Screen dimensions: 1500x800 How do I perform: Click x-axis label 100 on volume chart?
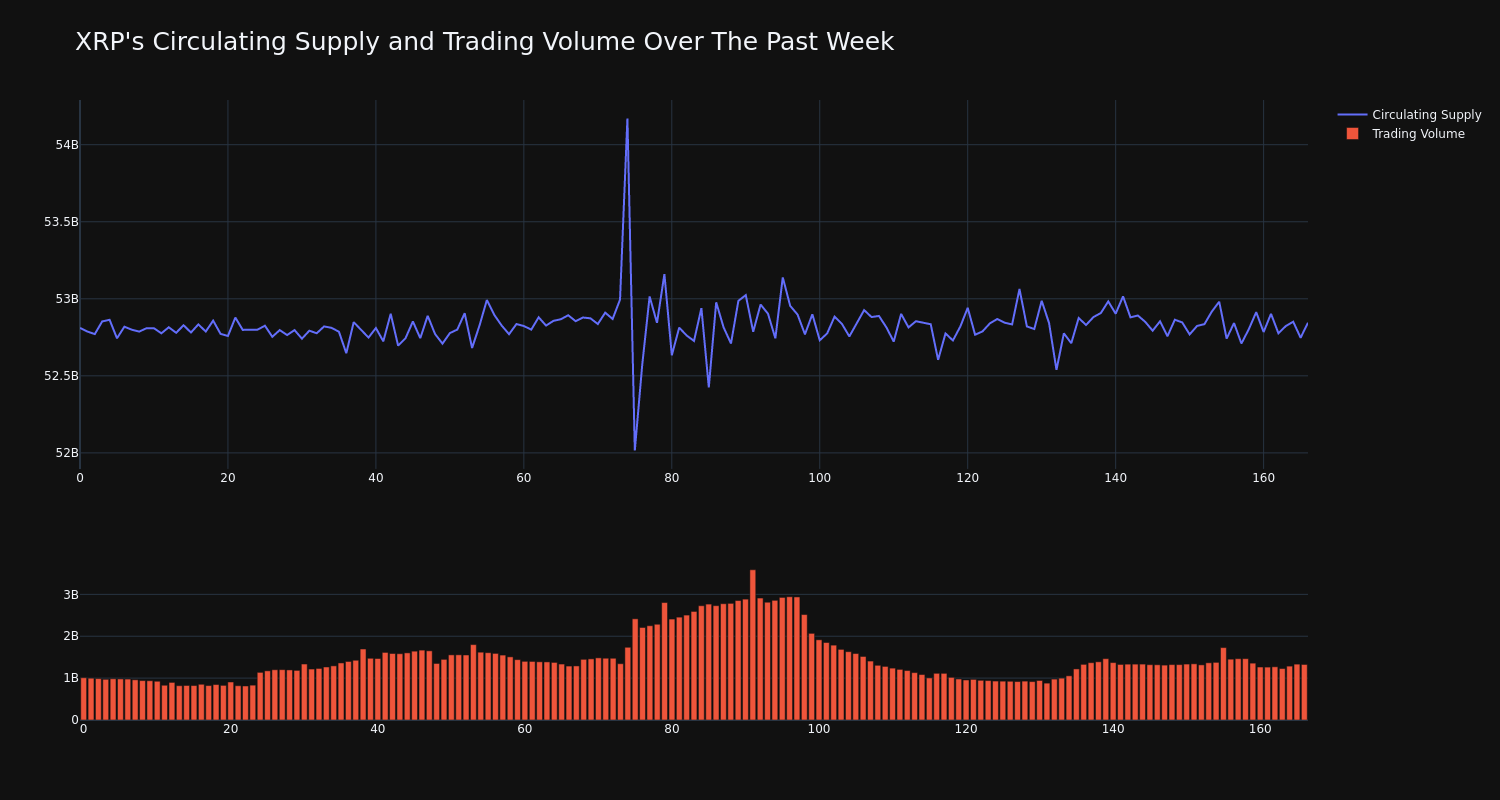(819, 729)
